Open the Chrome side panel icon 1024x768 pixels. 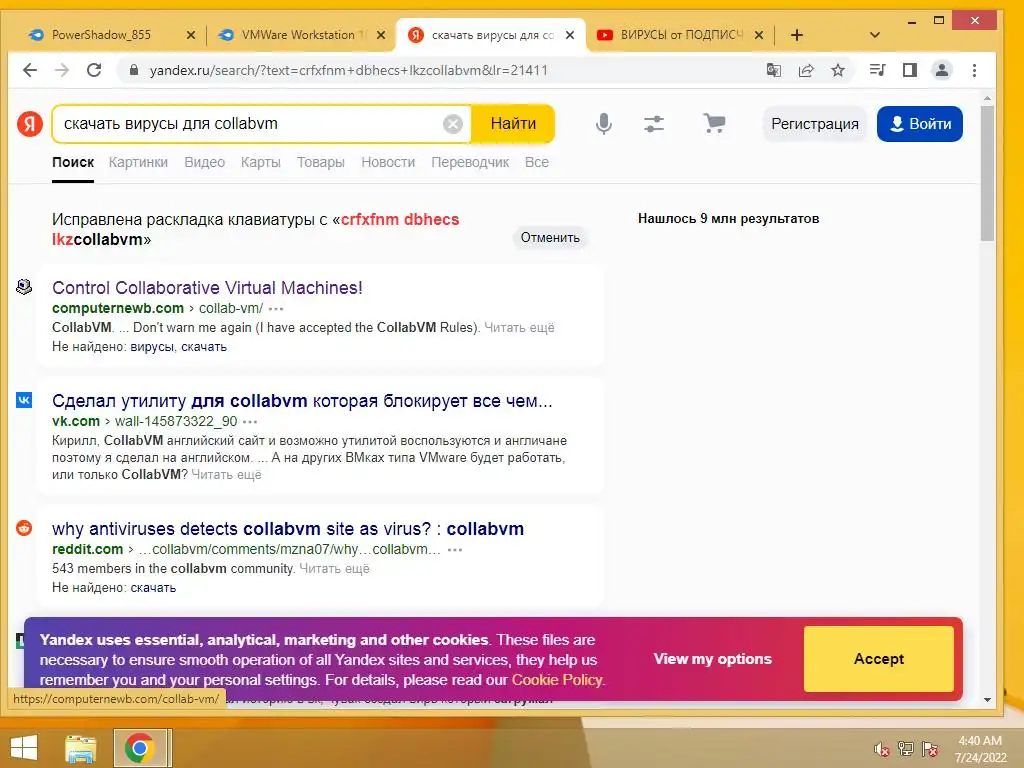[x=910, y=70]
